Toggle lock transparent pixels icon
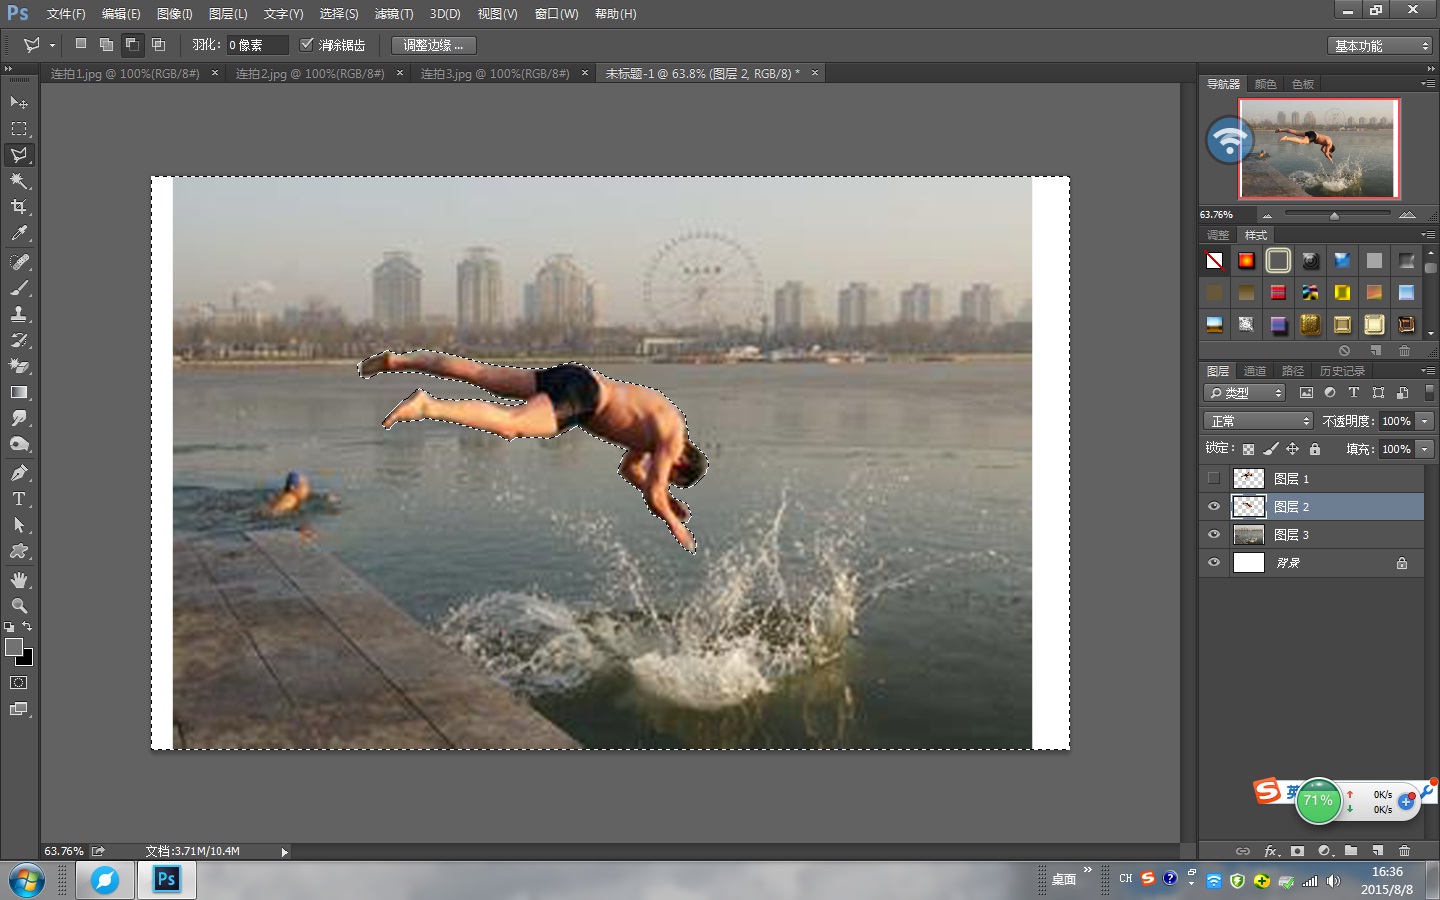The height and width of the screenshot is (900, 1440). 1248,449
